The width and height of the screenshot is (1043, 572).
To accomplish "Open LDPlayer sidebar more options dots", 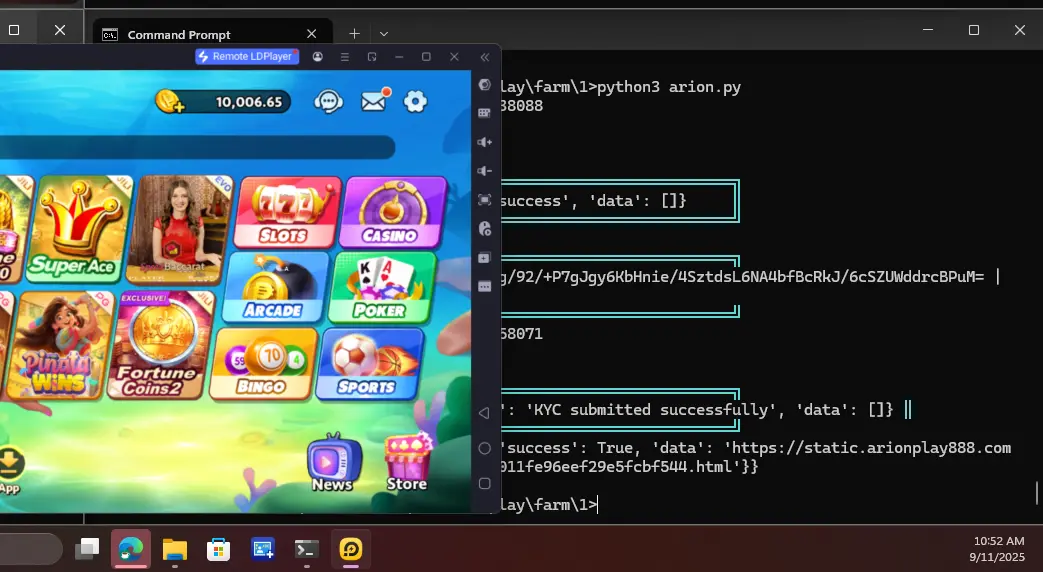I will coord(485,287).
